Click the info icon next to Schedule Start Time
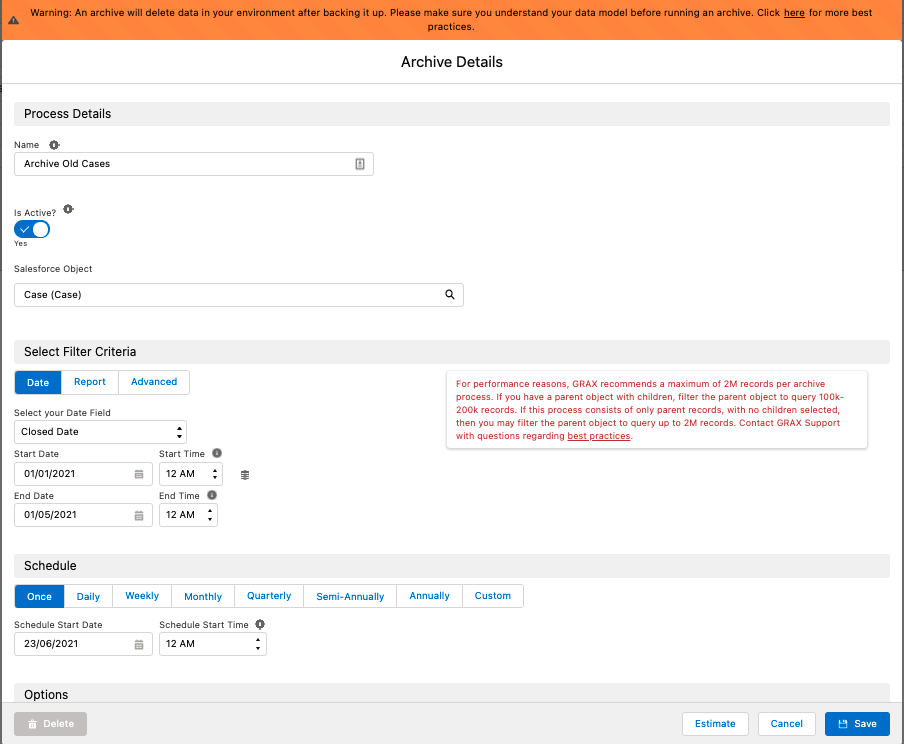The width and height of the screenshot is (904, 744). pos(260,624)
